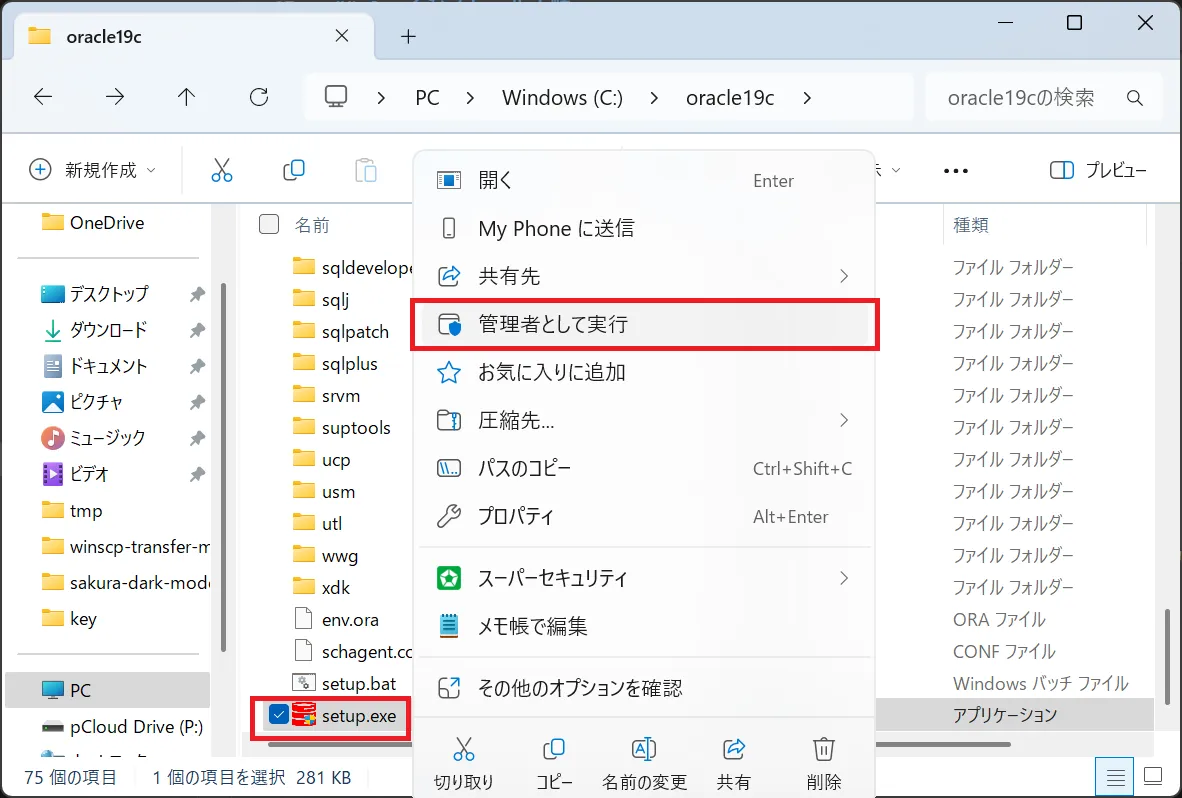This screenshot has height=798, width=1182.
Task: Click the setup.exe application icon
Action: (x=304, y=715)
